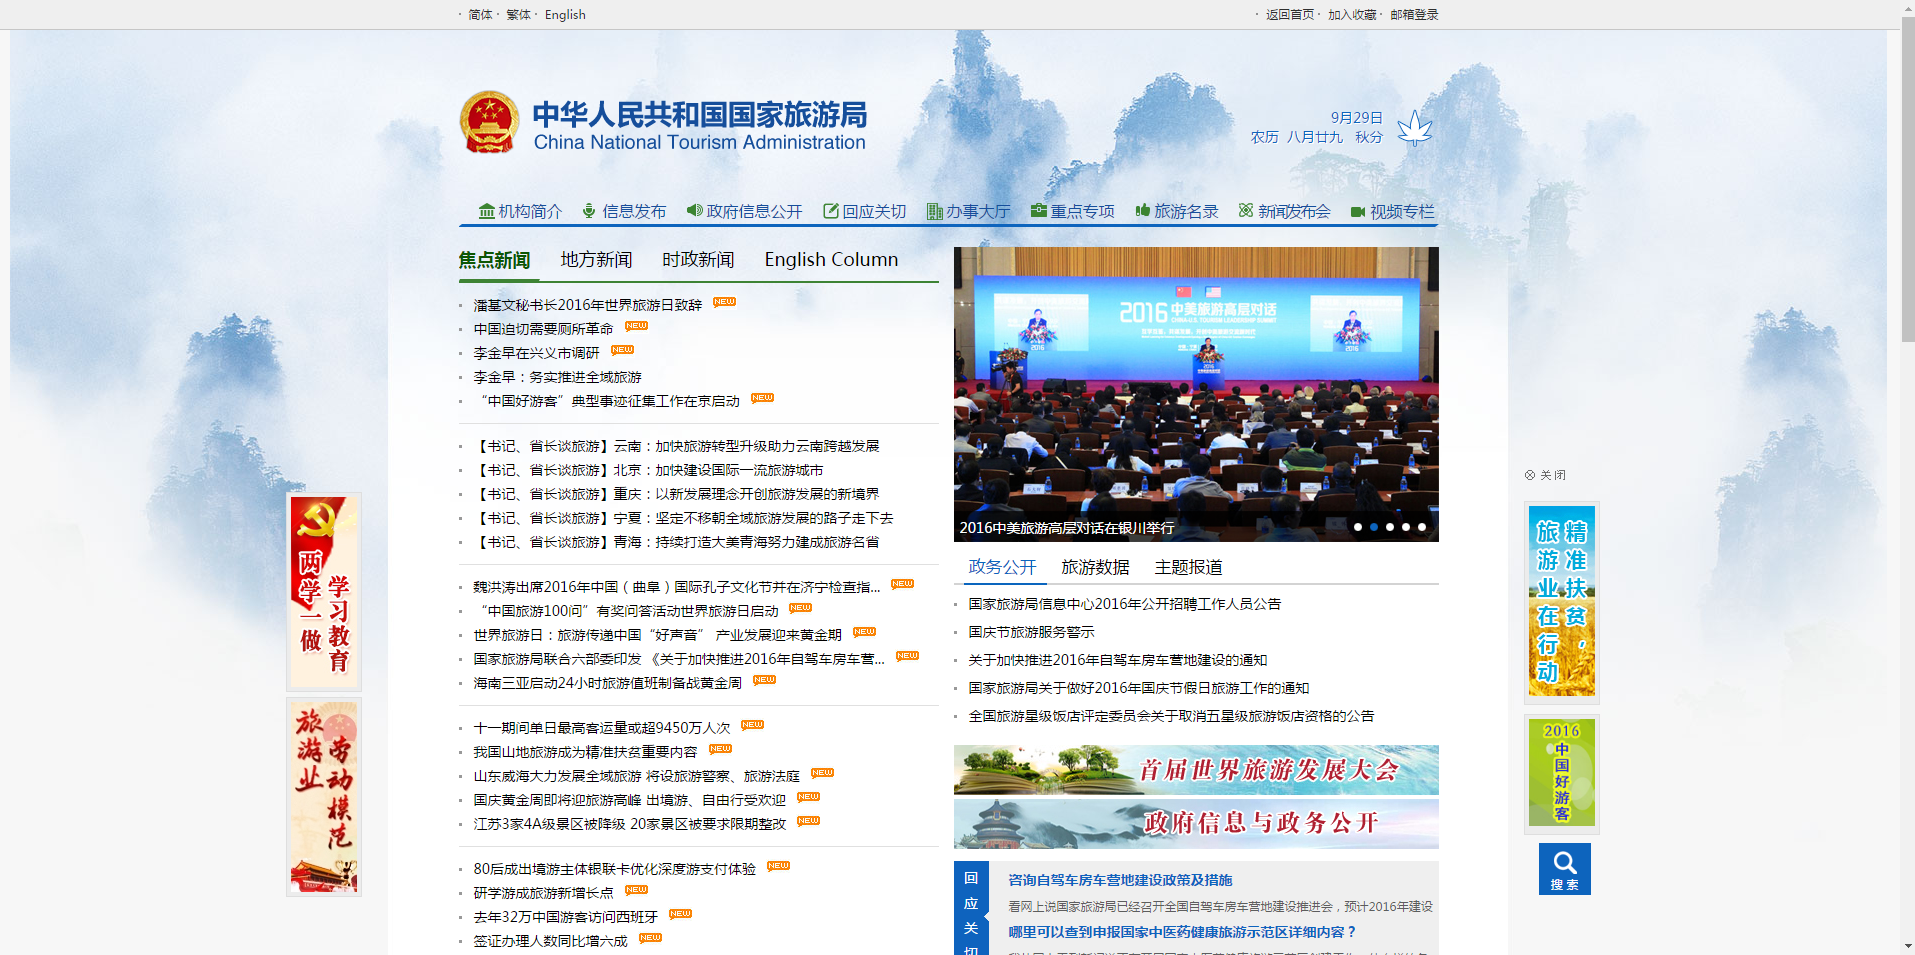Select the last carousel slide dot
This screenshot has height=955, width=1915.
tap(1421, 527)
